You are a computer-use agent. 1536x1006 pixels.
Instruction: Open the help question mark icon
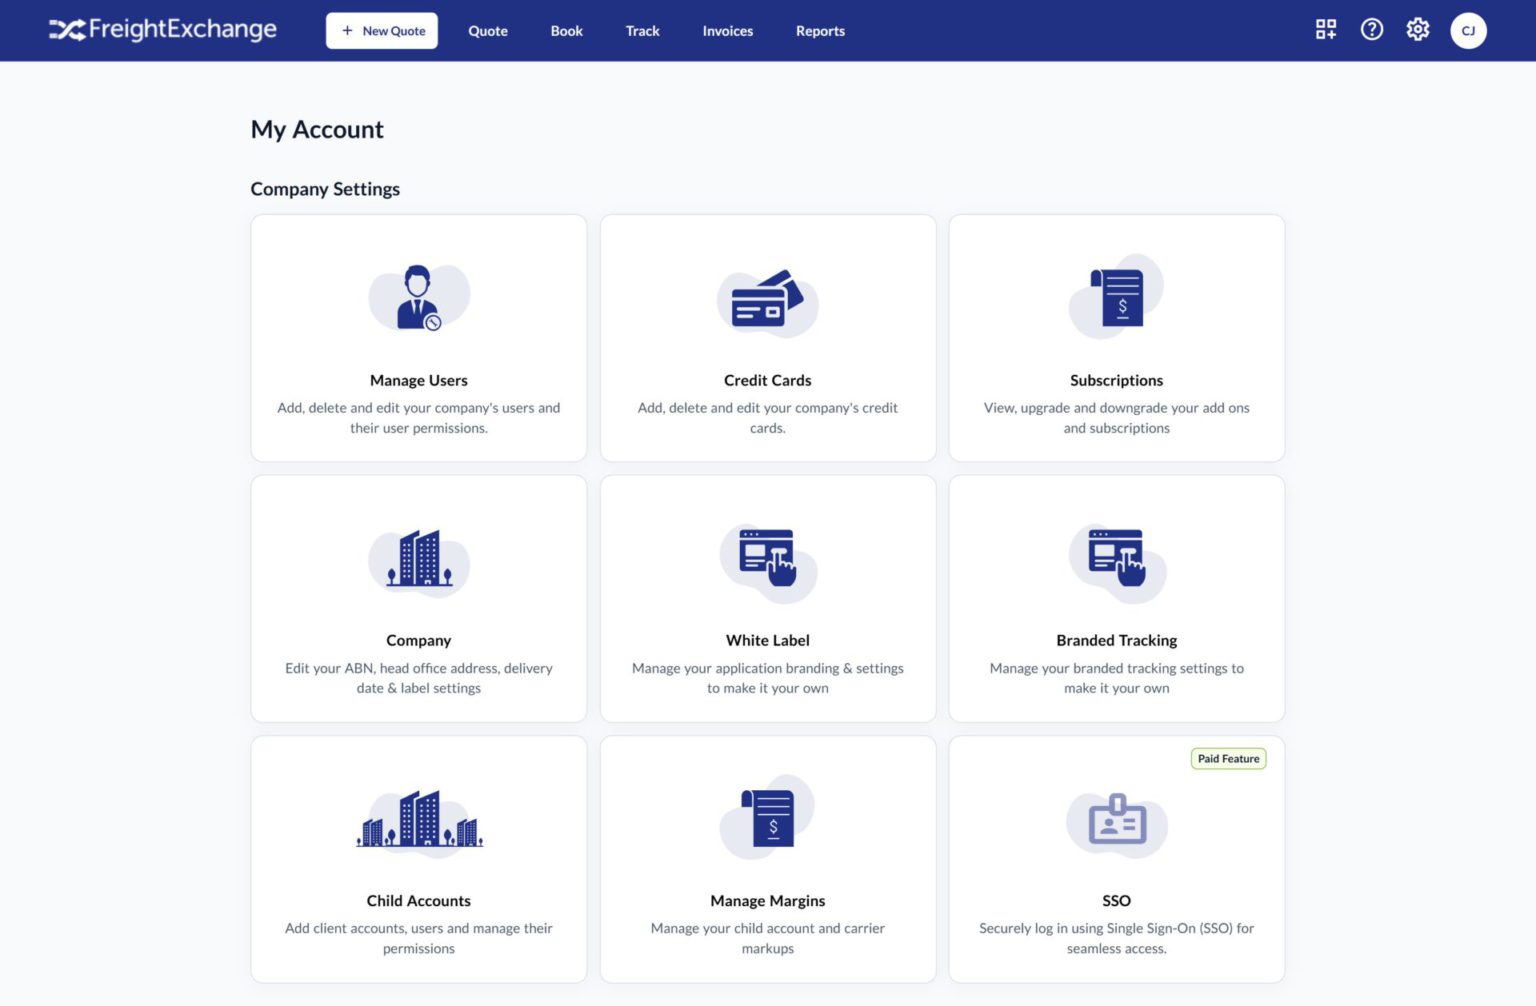pyautogui.click(x=1371, y=30)
